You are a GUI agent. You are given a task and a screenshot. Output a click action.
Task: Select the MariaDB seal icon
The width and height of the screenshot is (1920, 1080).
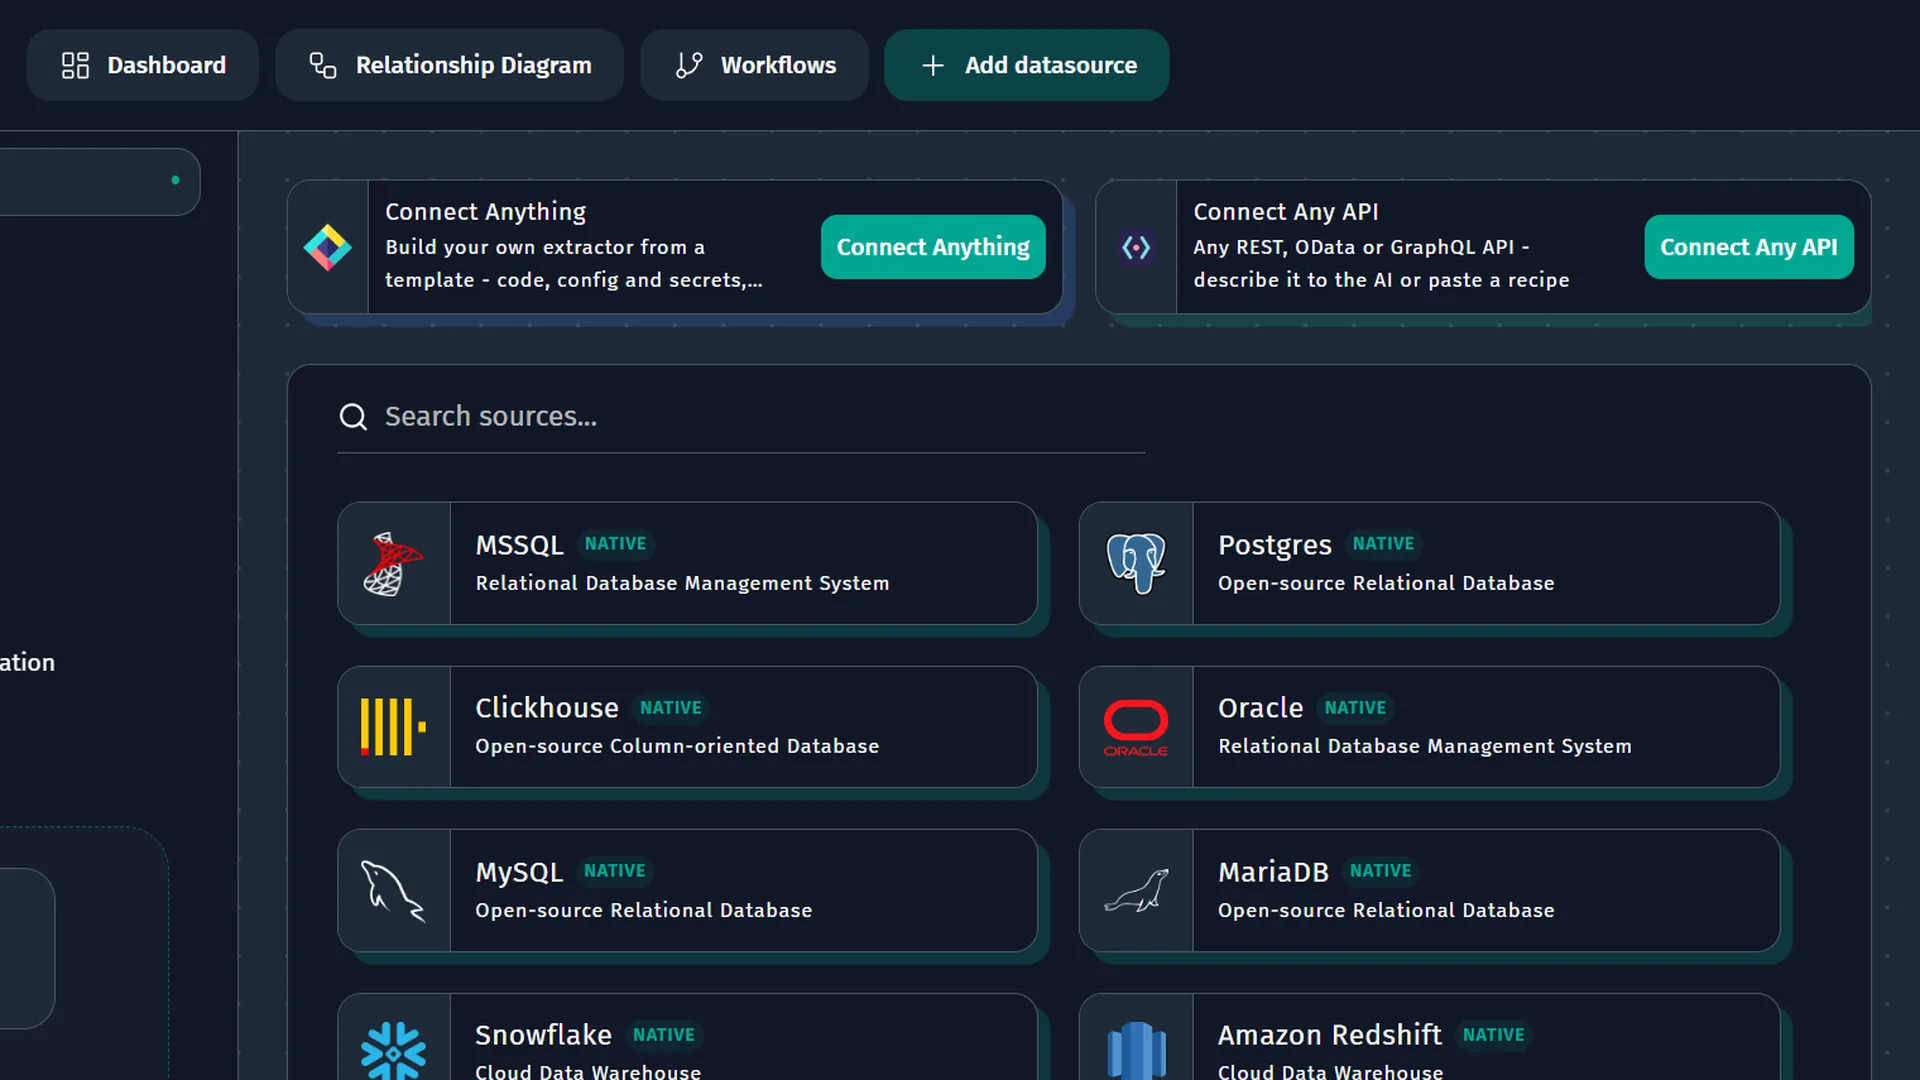(1136, 891)
